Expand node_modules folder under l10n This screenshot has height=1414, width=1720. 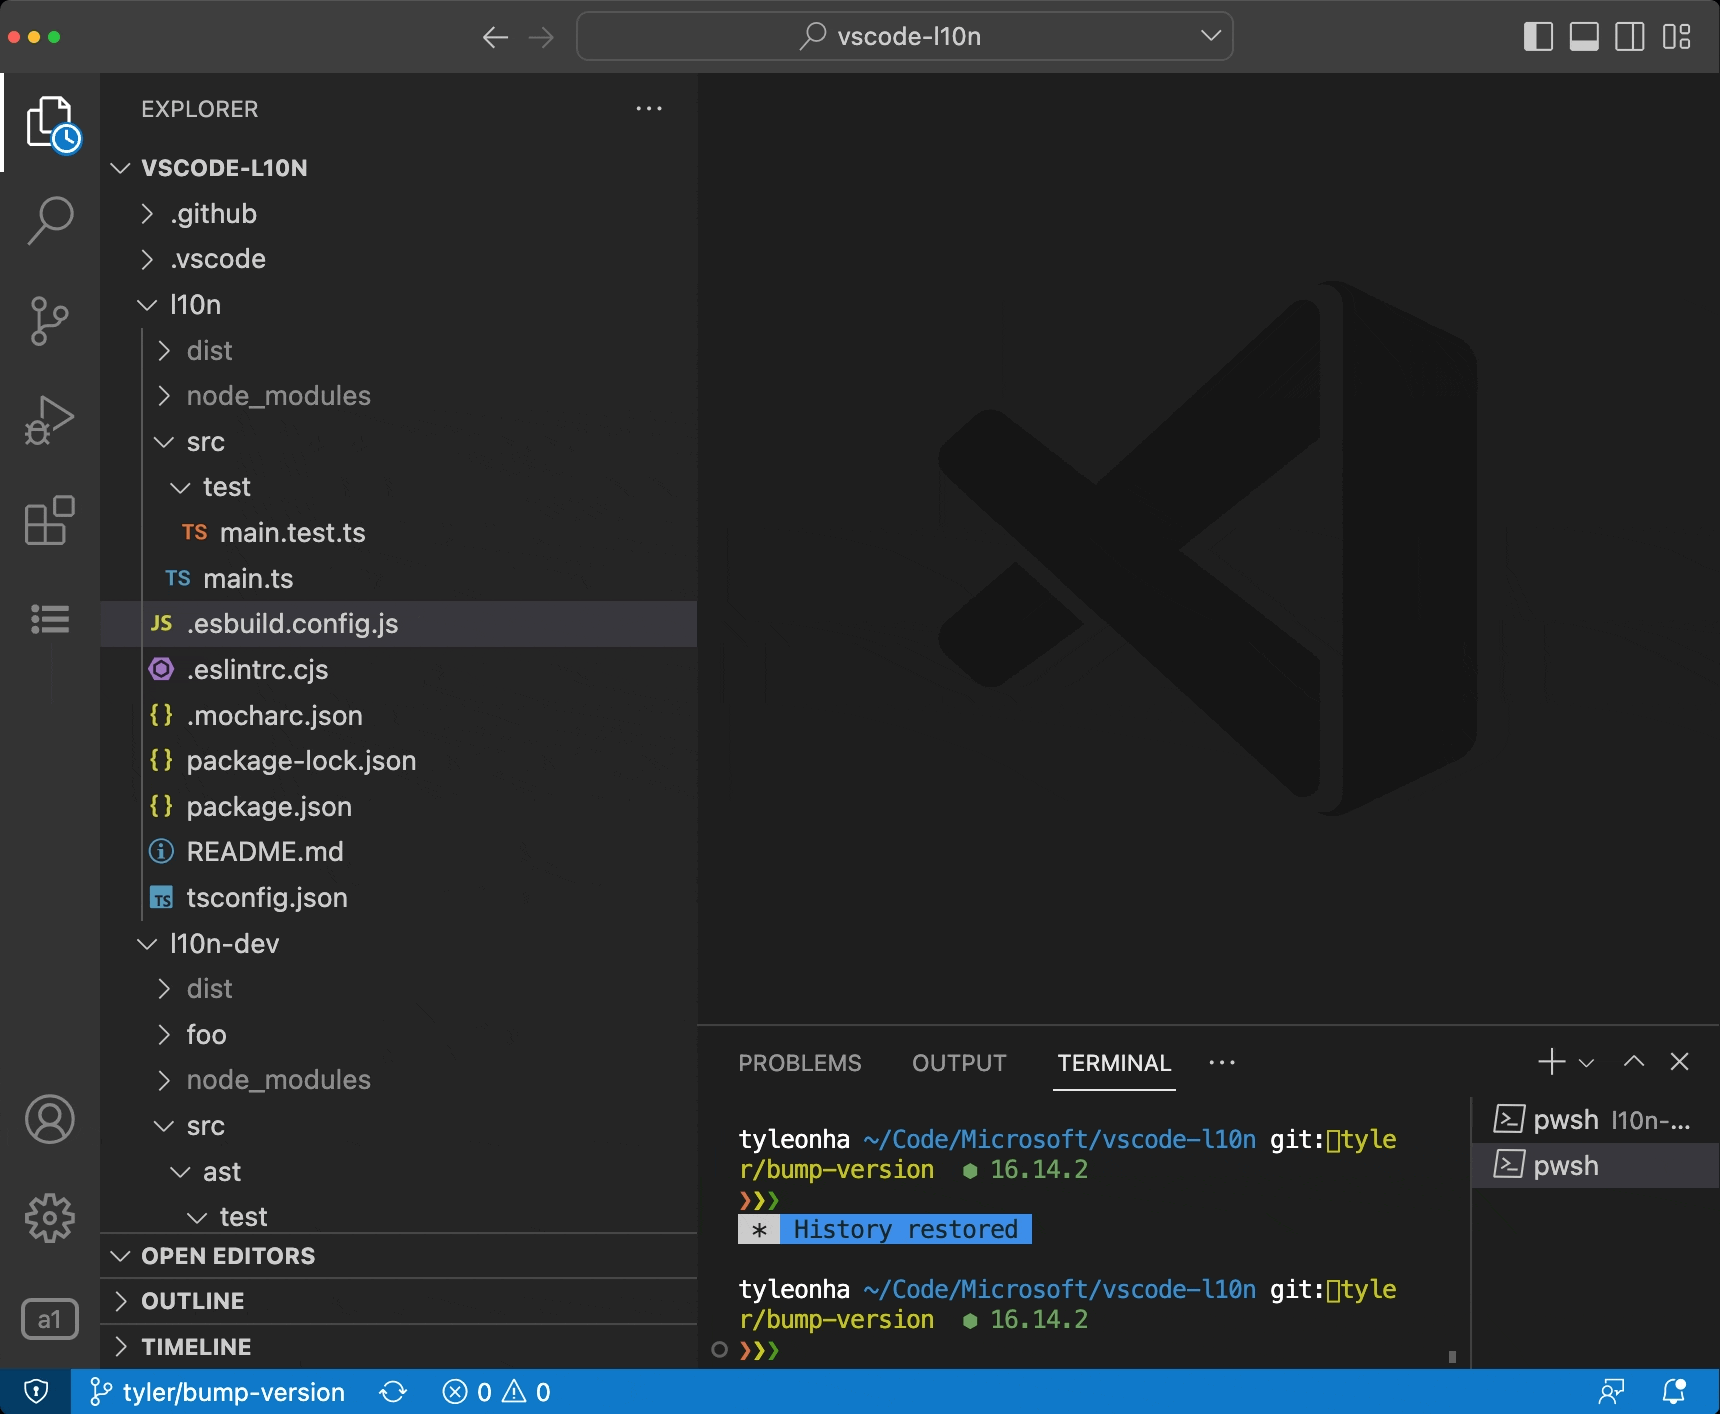pyautogui.click(x=164, y=396)
